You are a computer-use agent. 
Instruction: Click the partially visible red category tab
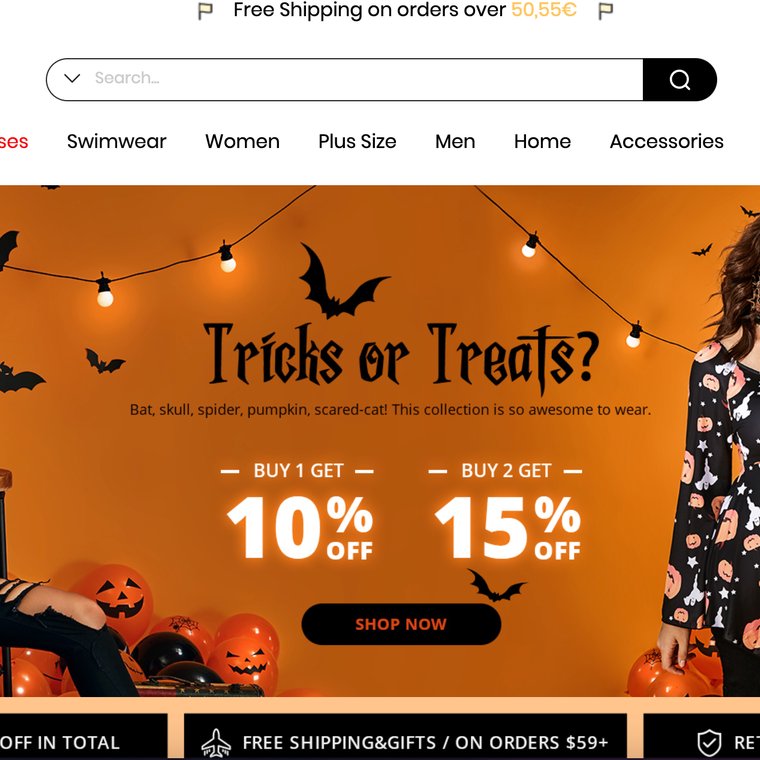(x=14, y=142)
